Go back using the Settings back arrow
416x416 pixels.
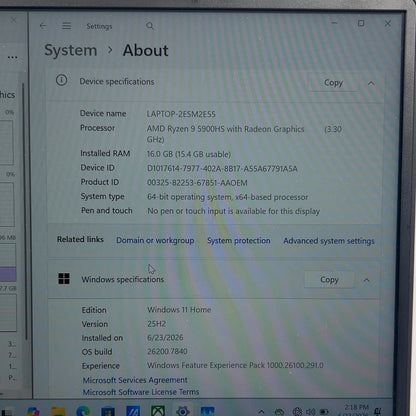[43, 26]
